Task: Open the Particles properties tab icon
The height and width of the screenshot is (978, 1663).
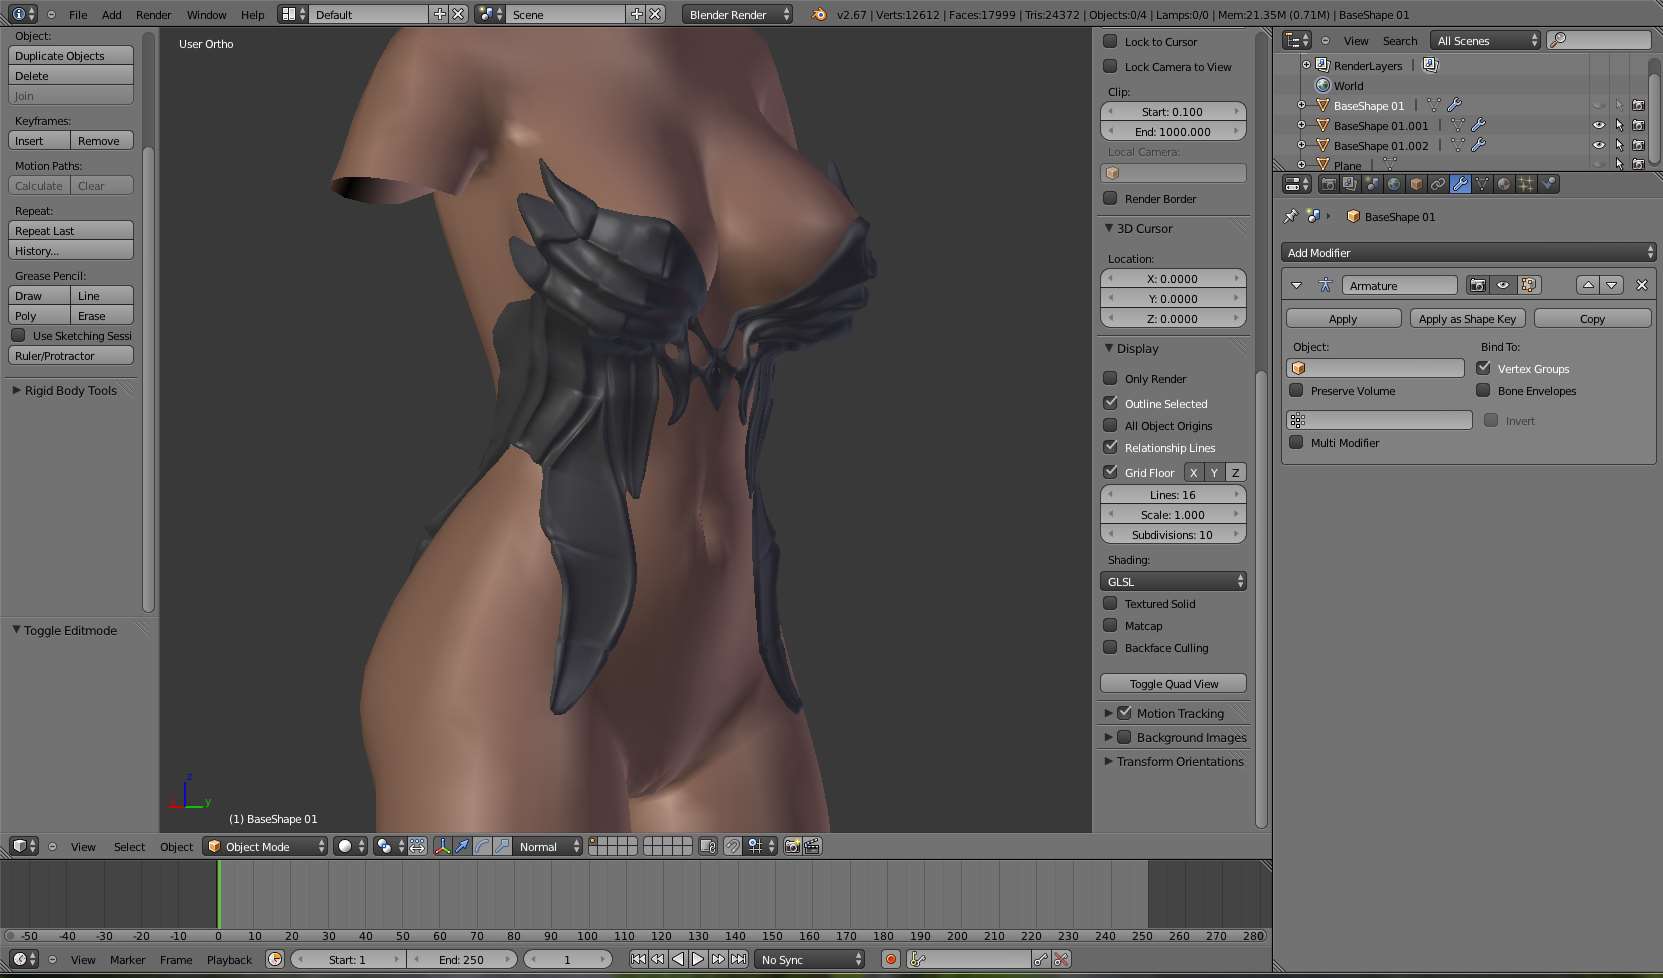Action: click(1526, 184)
